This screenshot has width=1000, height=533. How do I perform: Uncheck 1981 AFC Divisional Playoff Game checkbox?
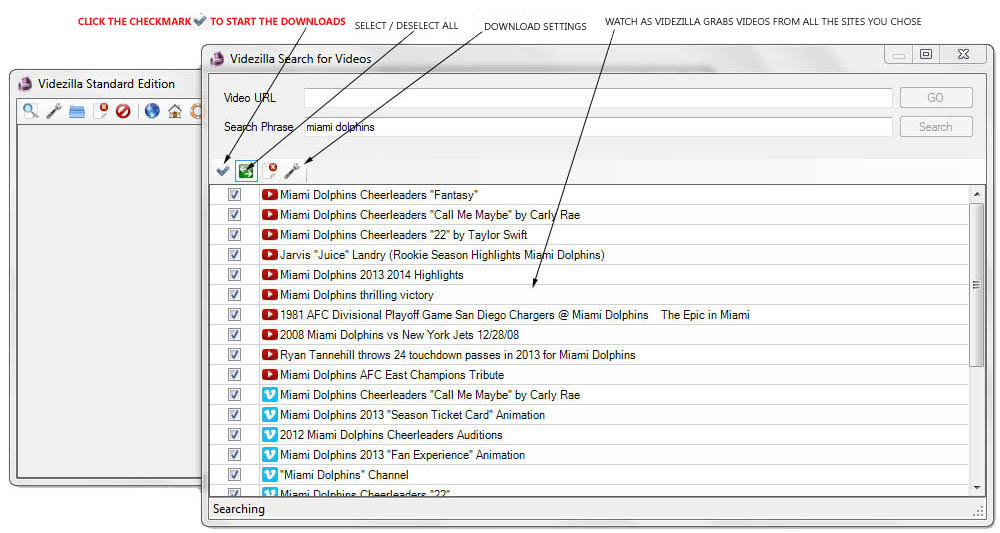coord(235,314)
